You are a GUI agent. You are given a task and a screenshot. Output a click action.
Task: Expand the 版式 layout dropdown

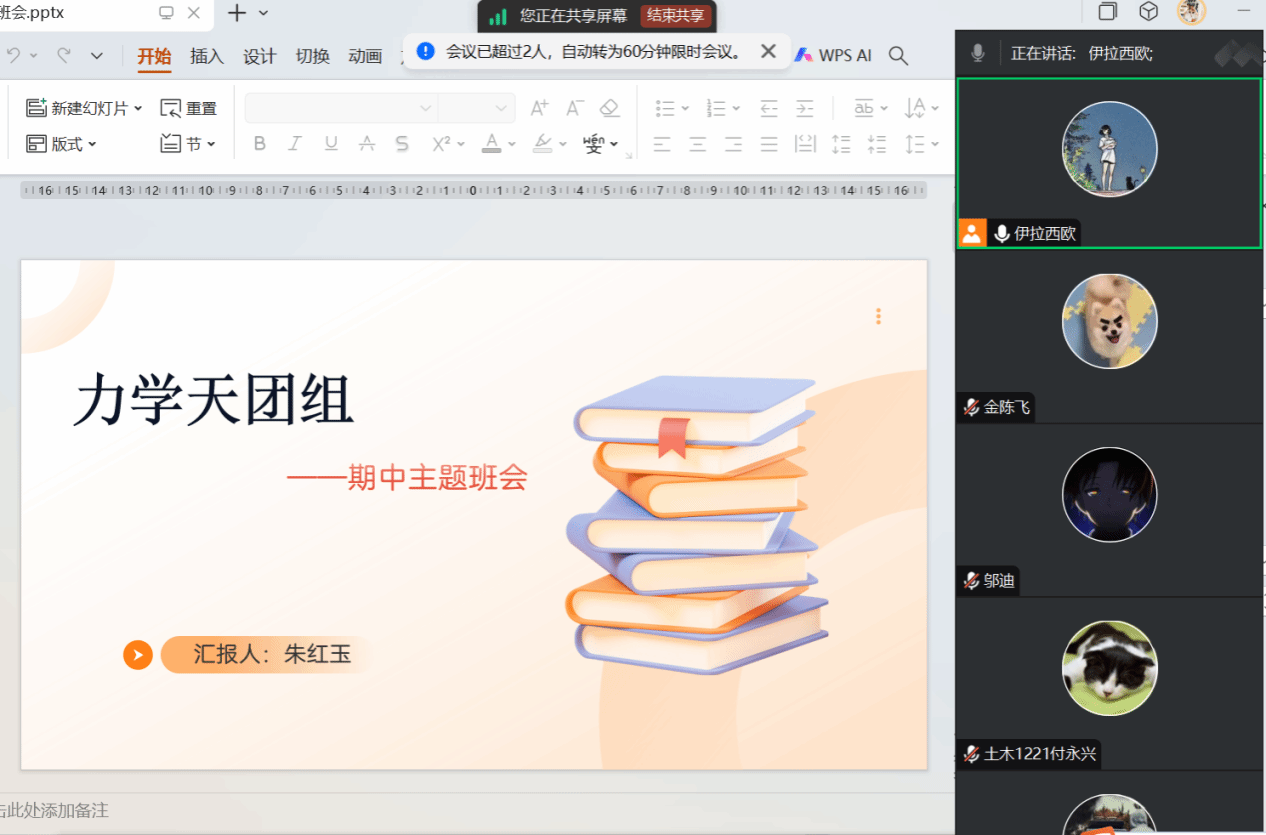click(x=92, y=144)
